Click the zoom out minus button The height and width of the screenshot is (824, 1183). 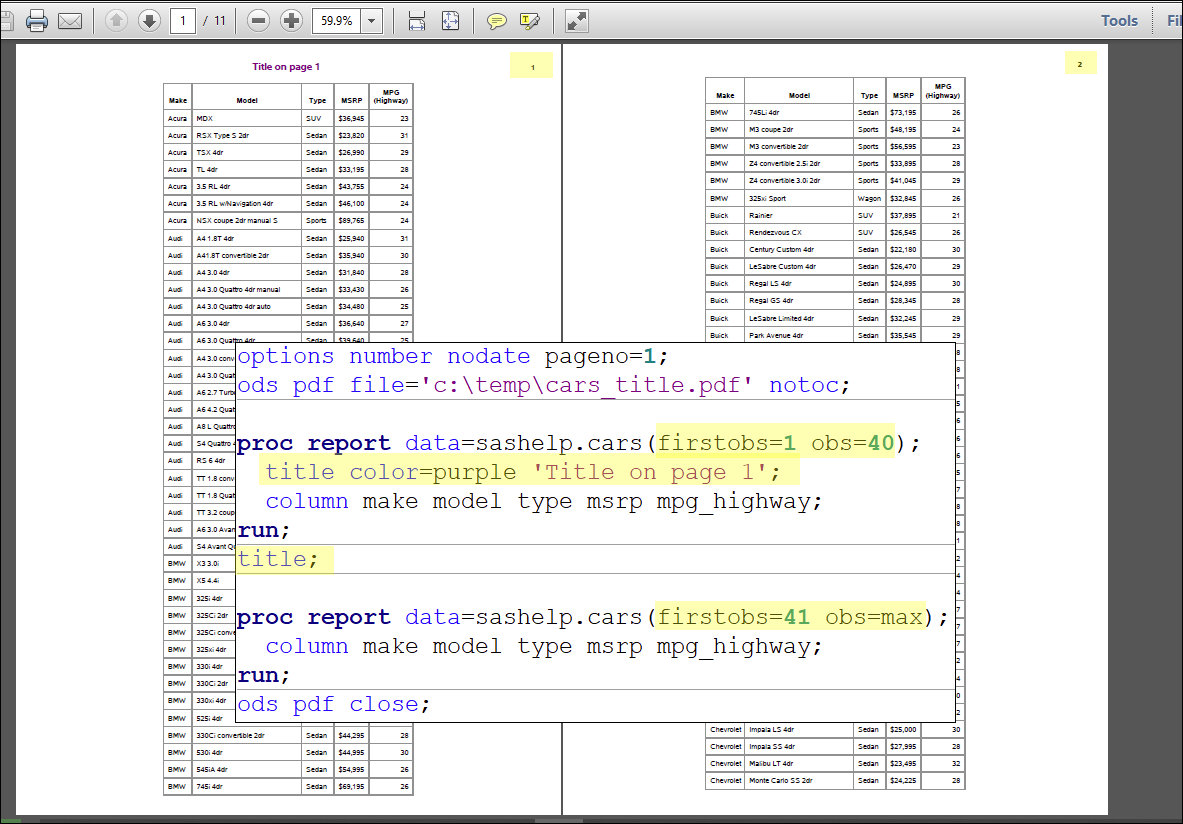(x=258, y=21)
